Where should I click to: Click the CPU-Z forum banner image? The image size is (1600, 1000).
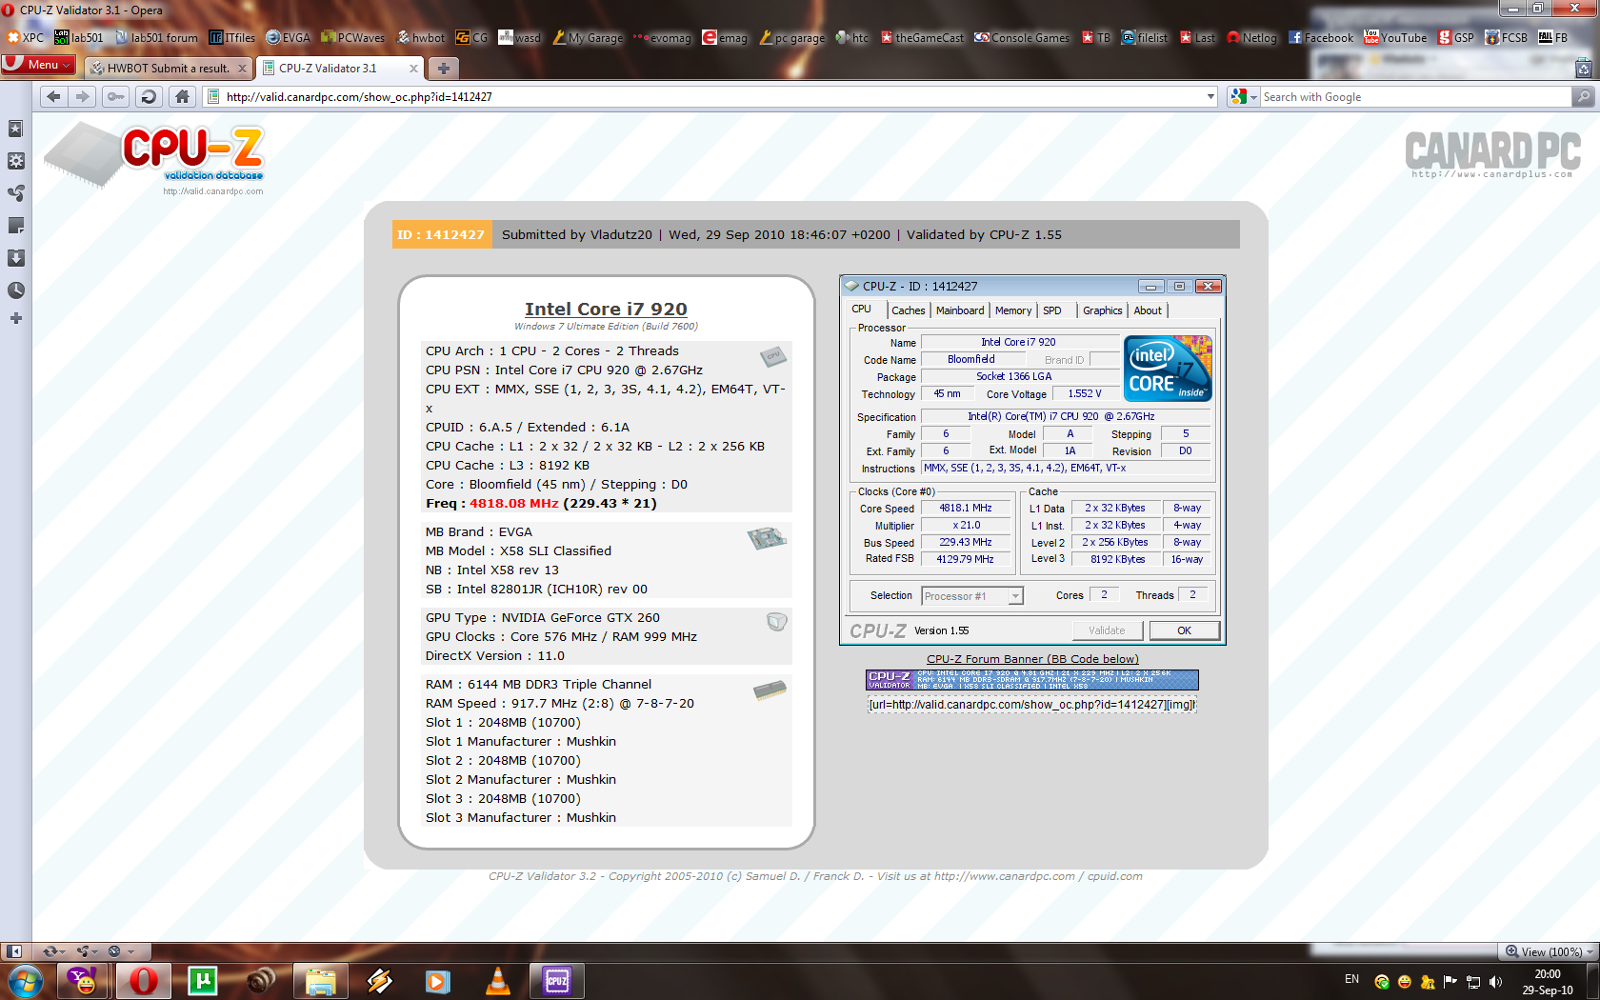pyautogui.click(x=1032, y=680)
